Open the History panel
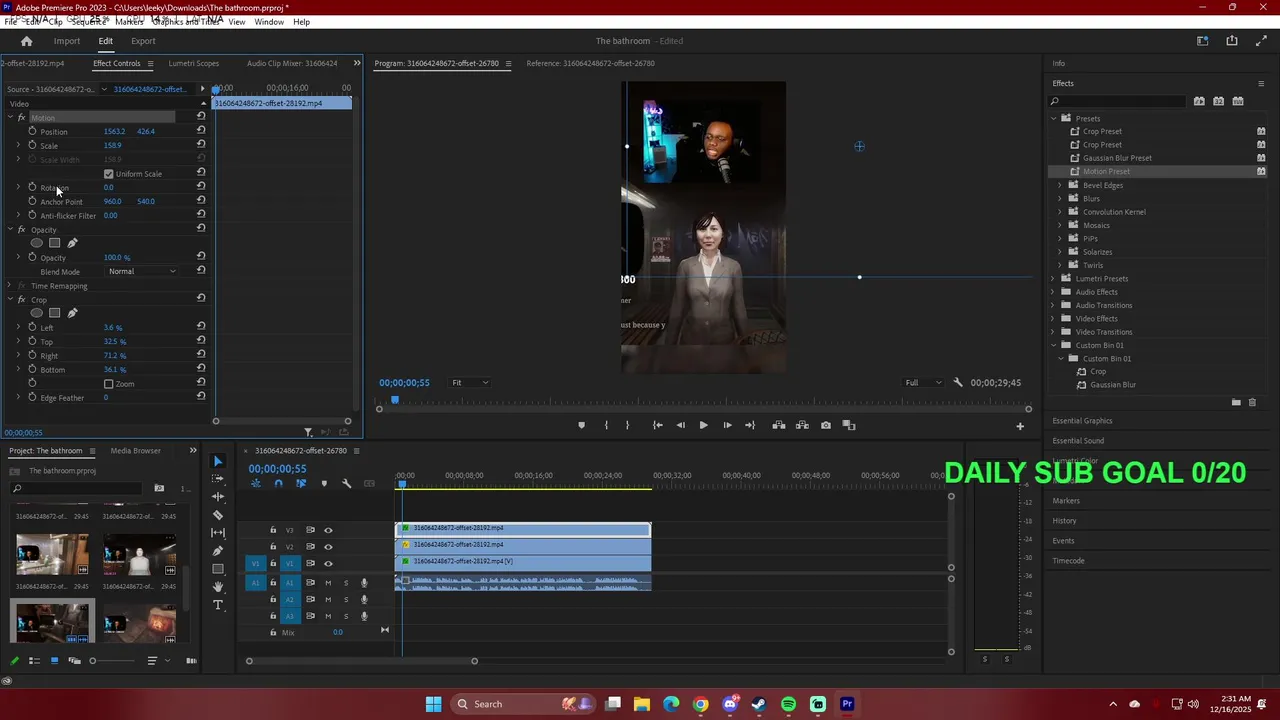The image size is (1280, 720). point(1064,521)
